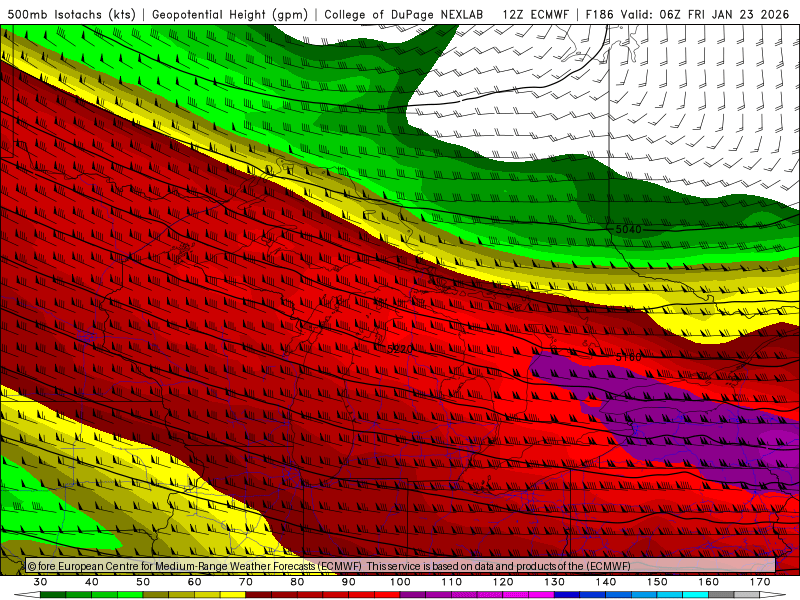The width and height of the screenshot is (800, 600).
Task: Click the 'Valid: 06Z FRI JAN 23 2026' text
Action: tap(705, 14)
